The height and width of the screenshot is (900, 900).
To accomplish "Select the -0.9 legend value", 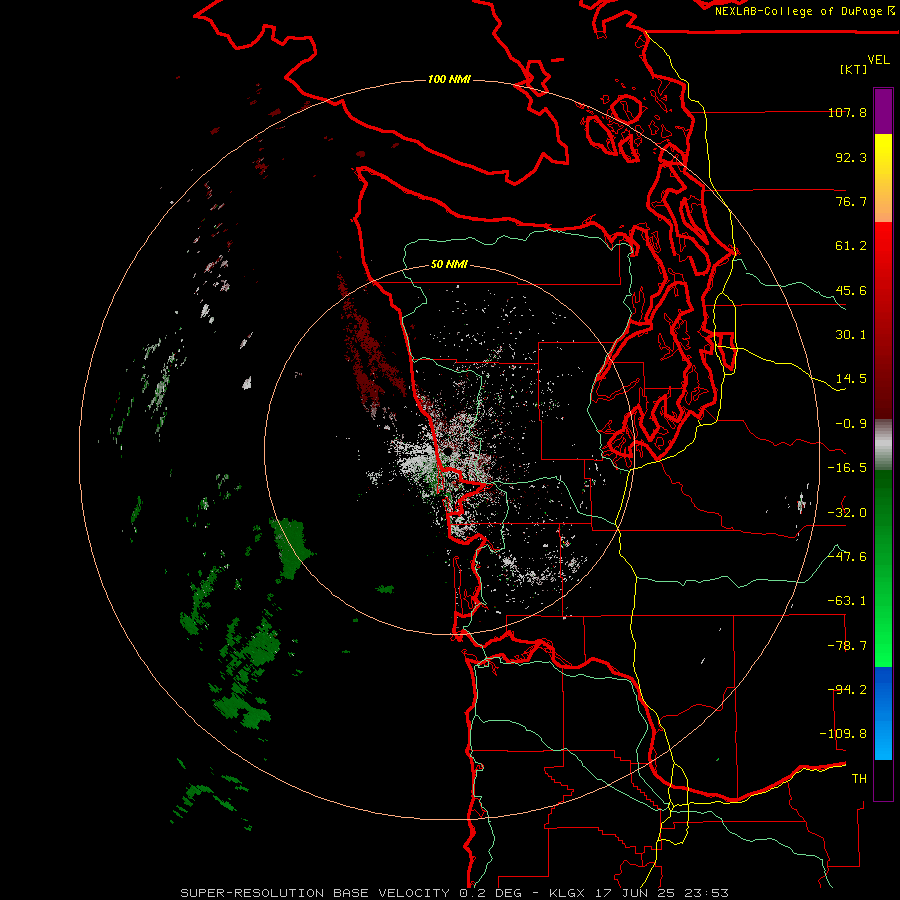I will 851,424.
